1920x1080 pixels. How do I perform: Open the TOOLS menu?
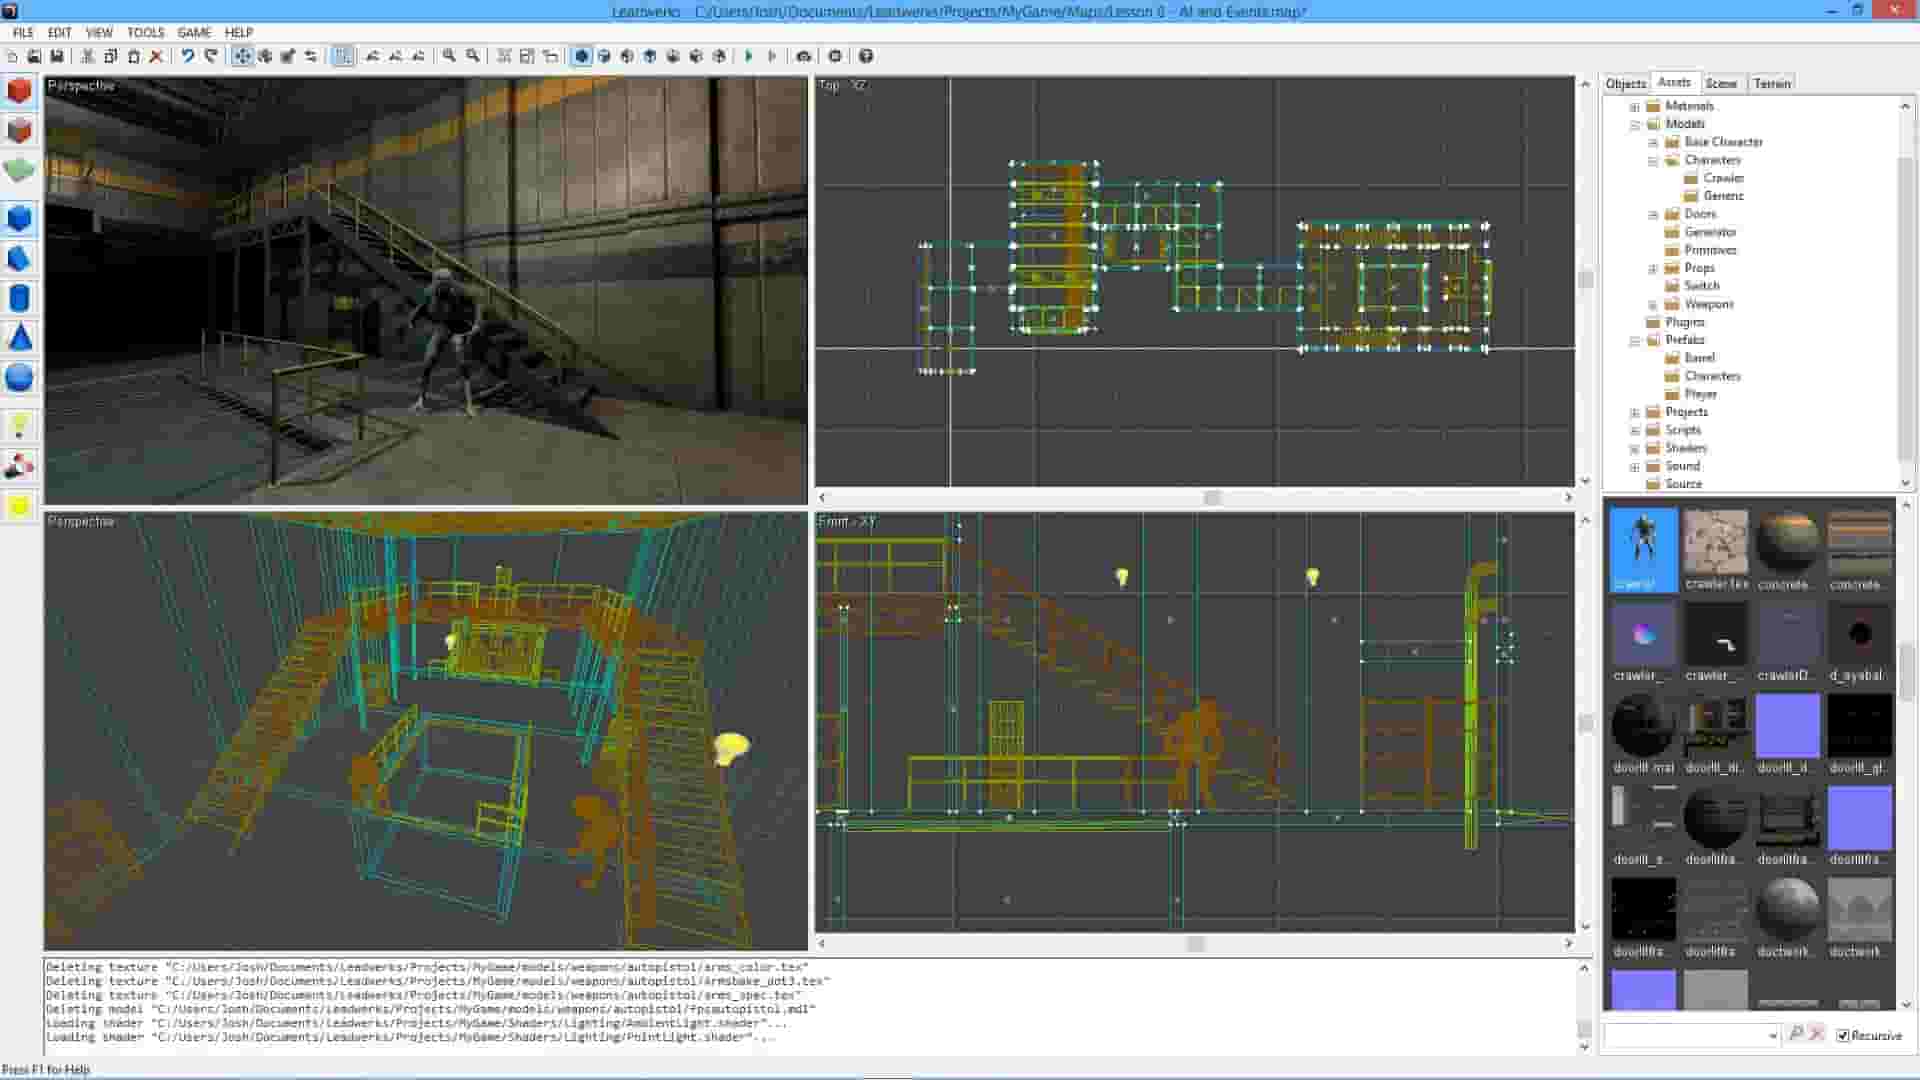coord(145,32)
